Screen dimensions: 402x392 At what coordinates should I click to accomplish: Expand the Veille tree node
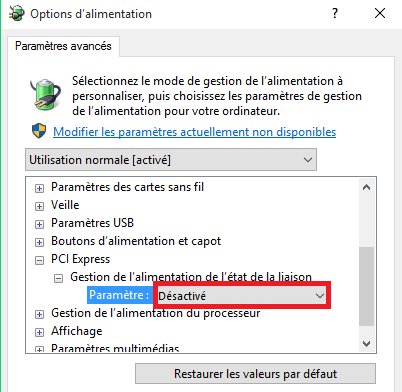pyautogui.click(x=39, y=206)
